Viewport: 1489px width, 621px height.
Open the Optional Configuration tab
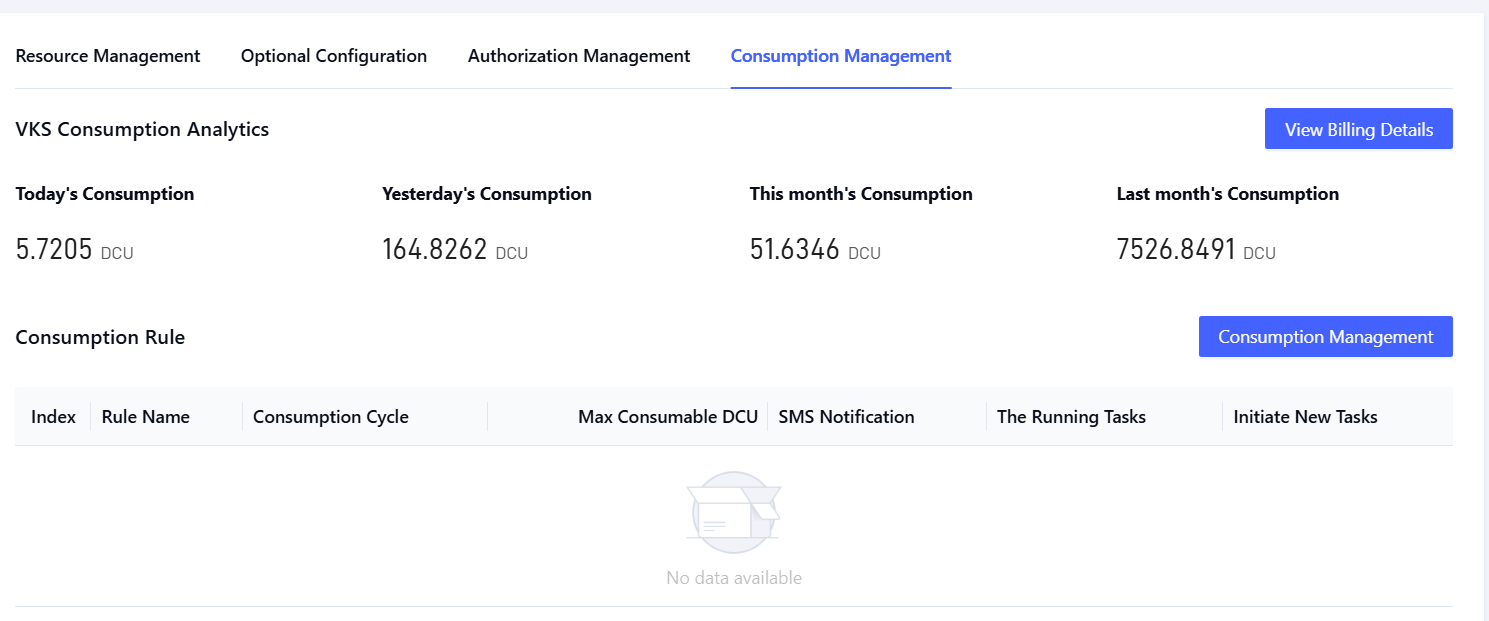[x=334, y=56]
